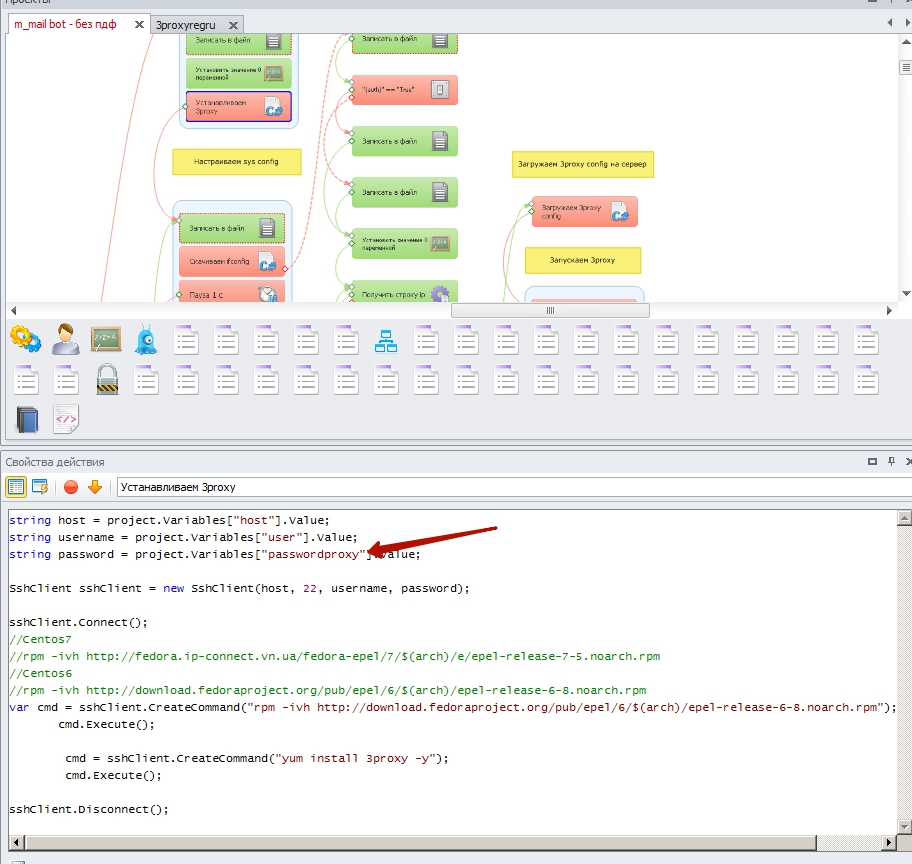Image resolution: width=912 pixels, height=864 pixels.
Task: Maximize the Свойства действия panel
Action: click(x=872, y=461)
